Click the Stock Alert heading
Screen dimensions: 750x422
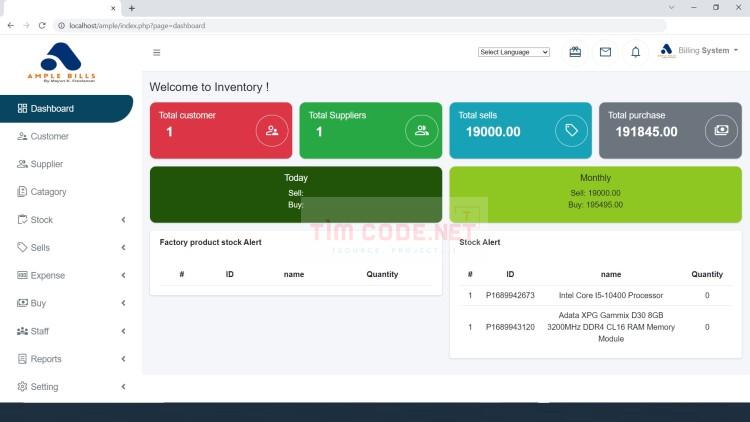click(479, 243)
